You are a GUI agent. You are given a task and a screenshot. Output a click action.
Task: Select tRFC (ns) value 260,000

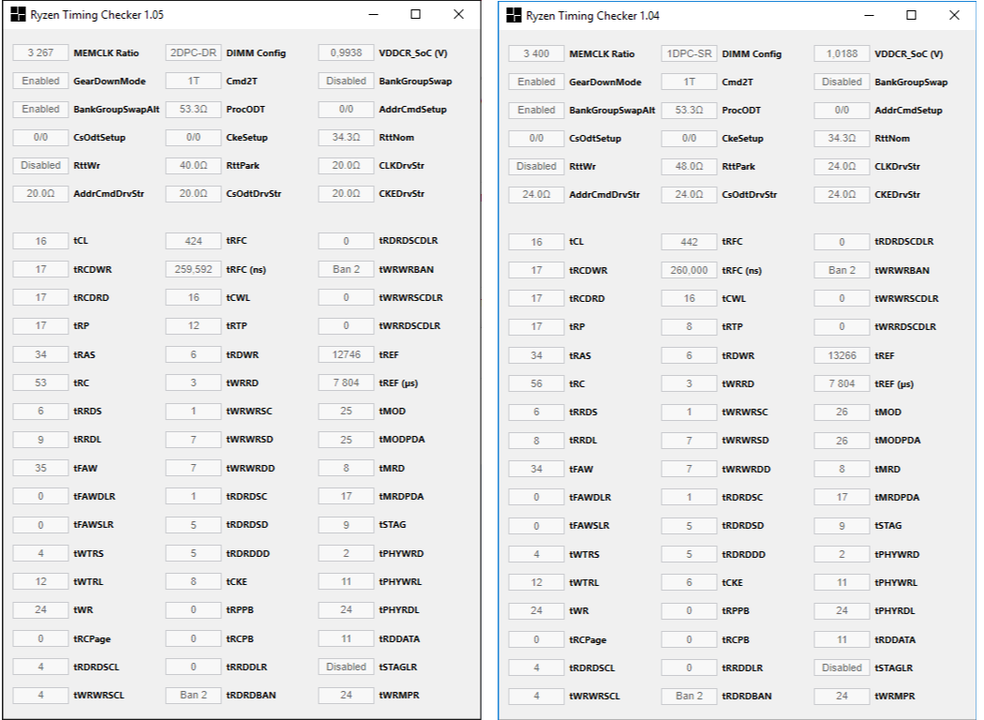[689, 270]
